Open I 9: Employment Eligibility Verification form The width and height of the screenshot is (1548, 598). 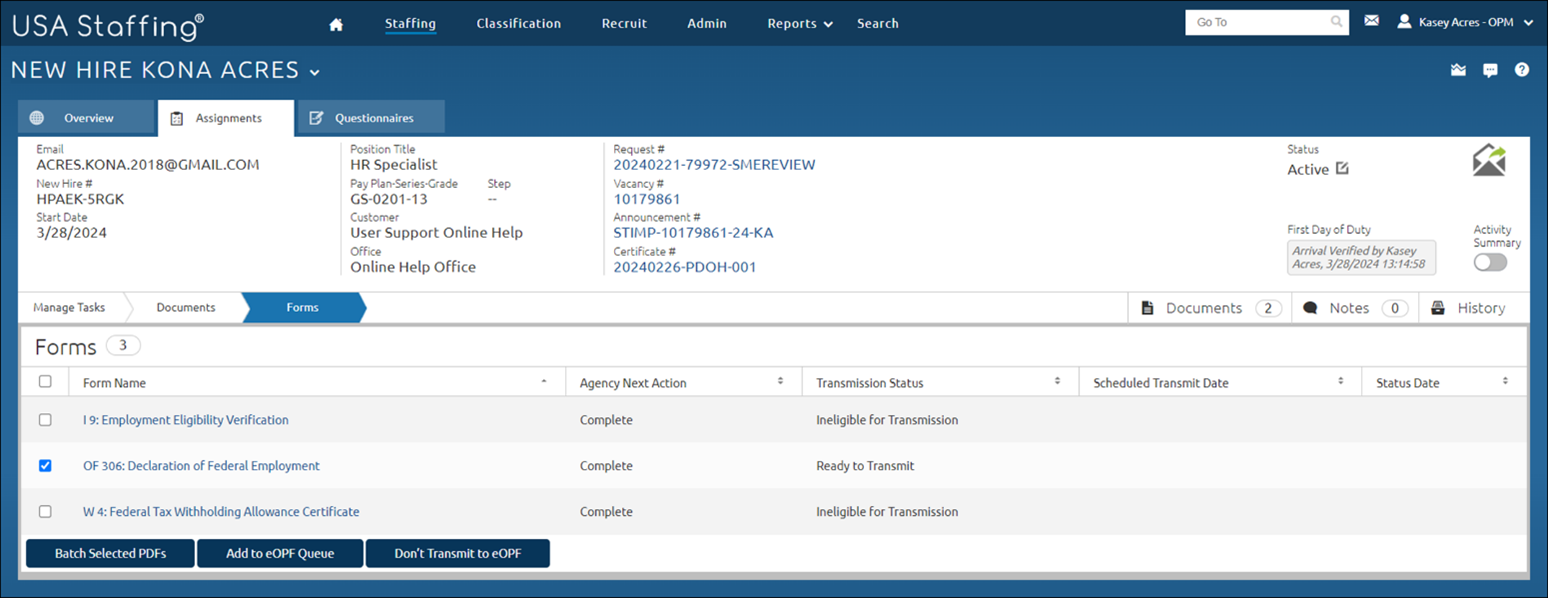(186, 420)
